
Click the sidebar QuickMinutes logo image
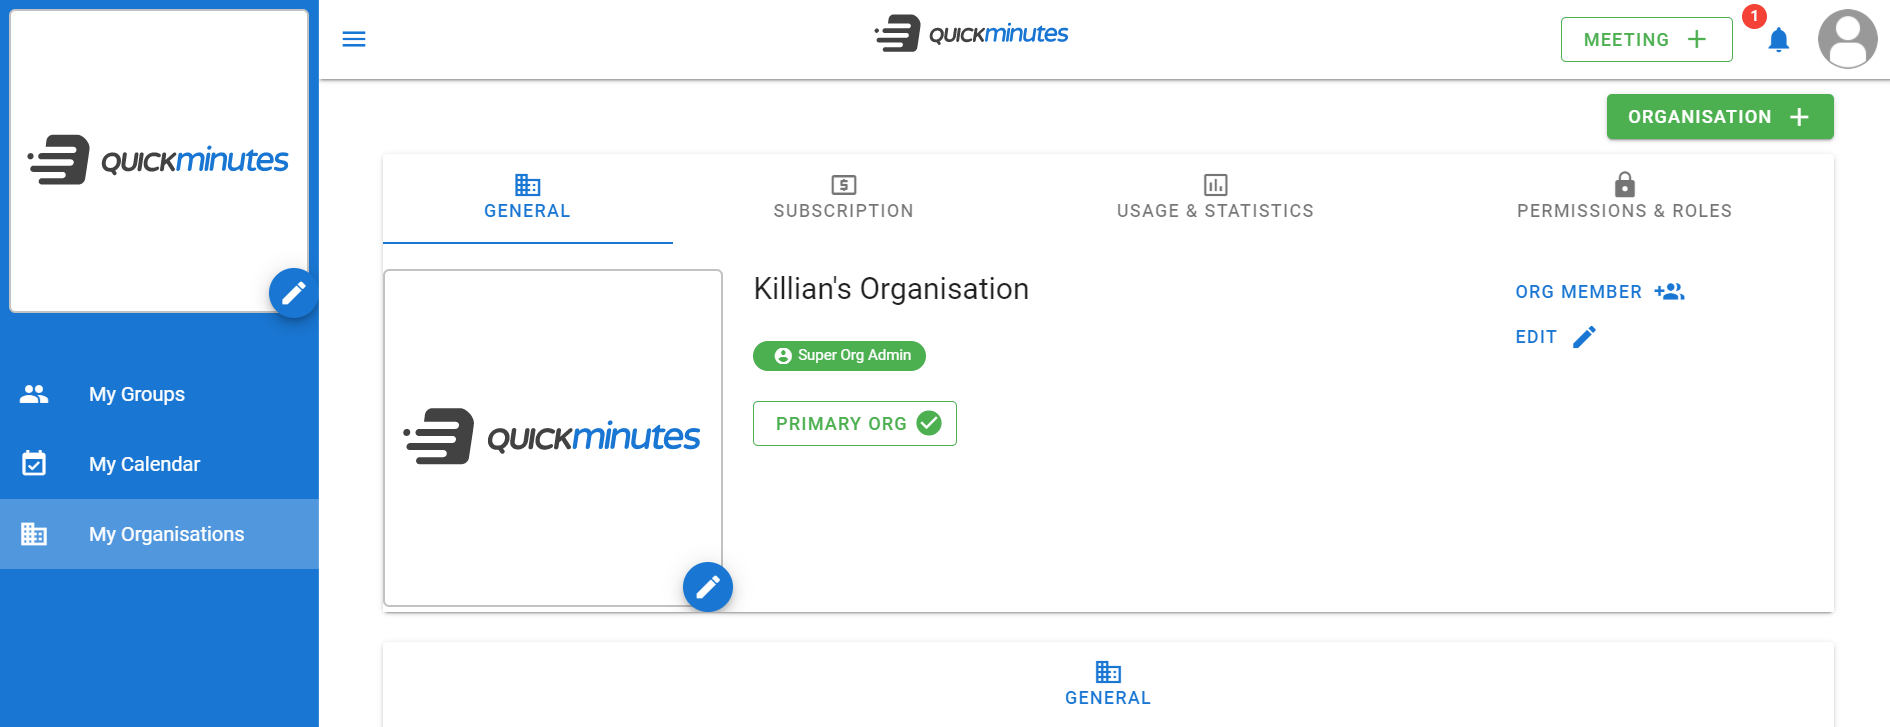[159, 160]
